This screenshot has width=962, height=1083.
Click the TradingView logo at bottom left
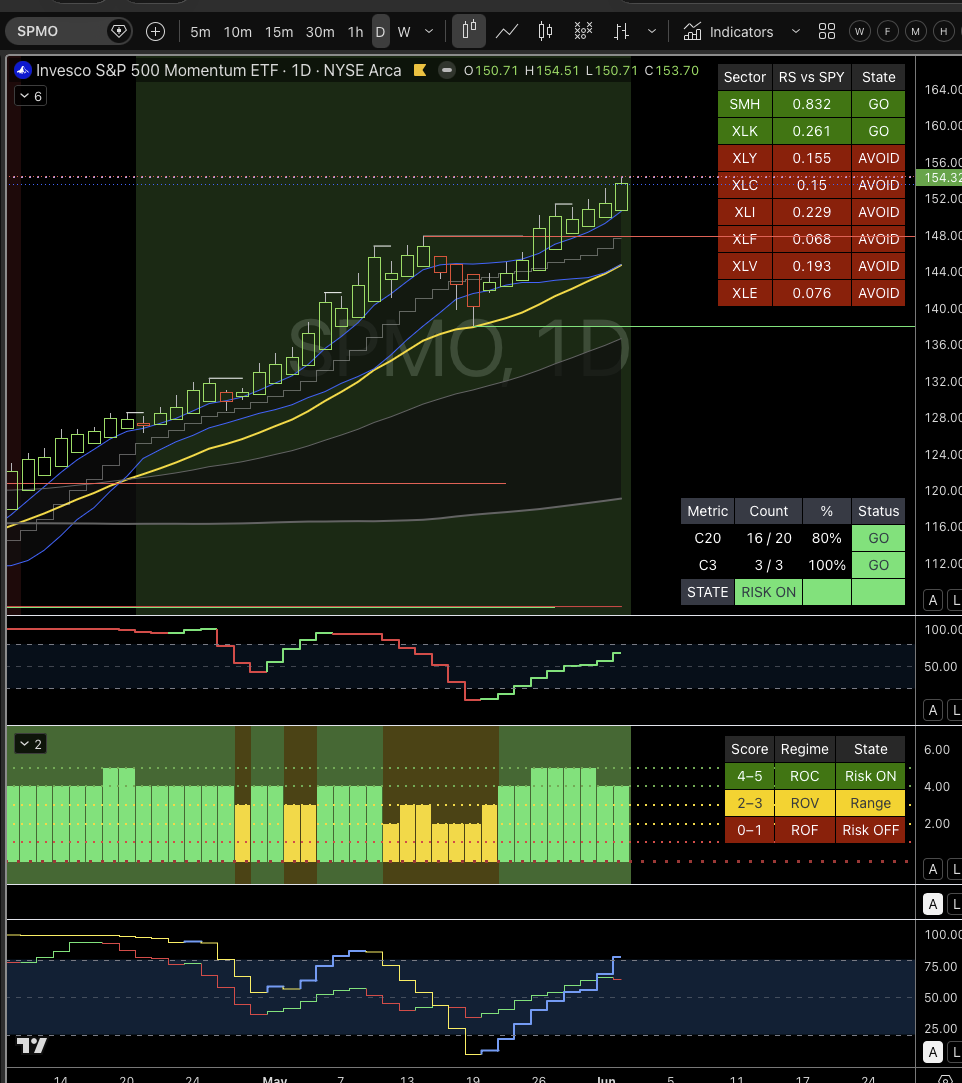(x=32, y=1045)
